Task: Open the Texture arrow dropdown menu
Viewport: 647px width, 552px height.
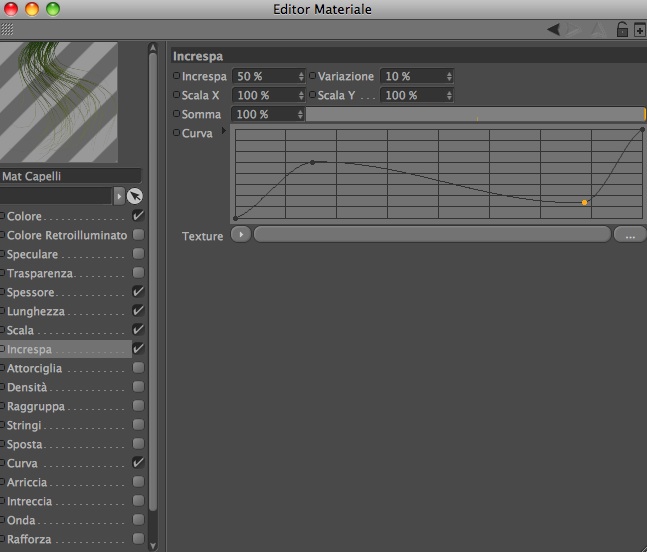Action: click(241, 234)
